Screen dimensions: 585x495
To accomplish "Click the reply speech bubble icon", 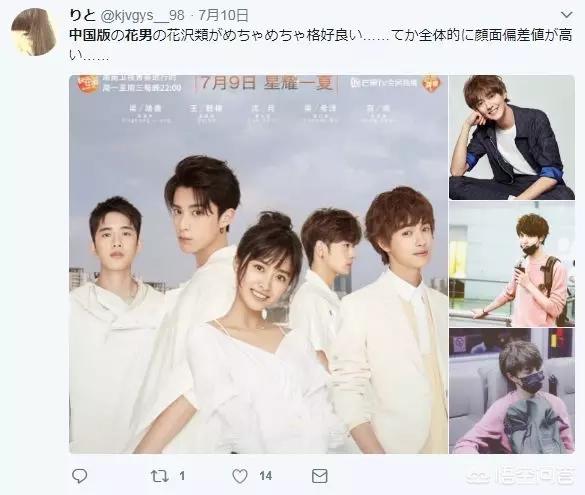I will pos(79,476).
